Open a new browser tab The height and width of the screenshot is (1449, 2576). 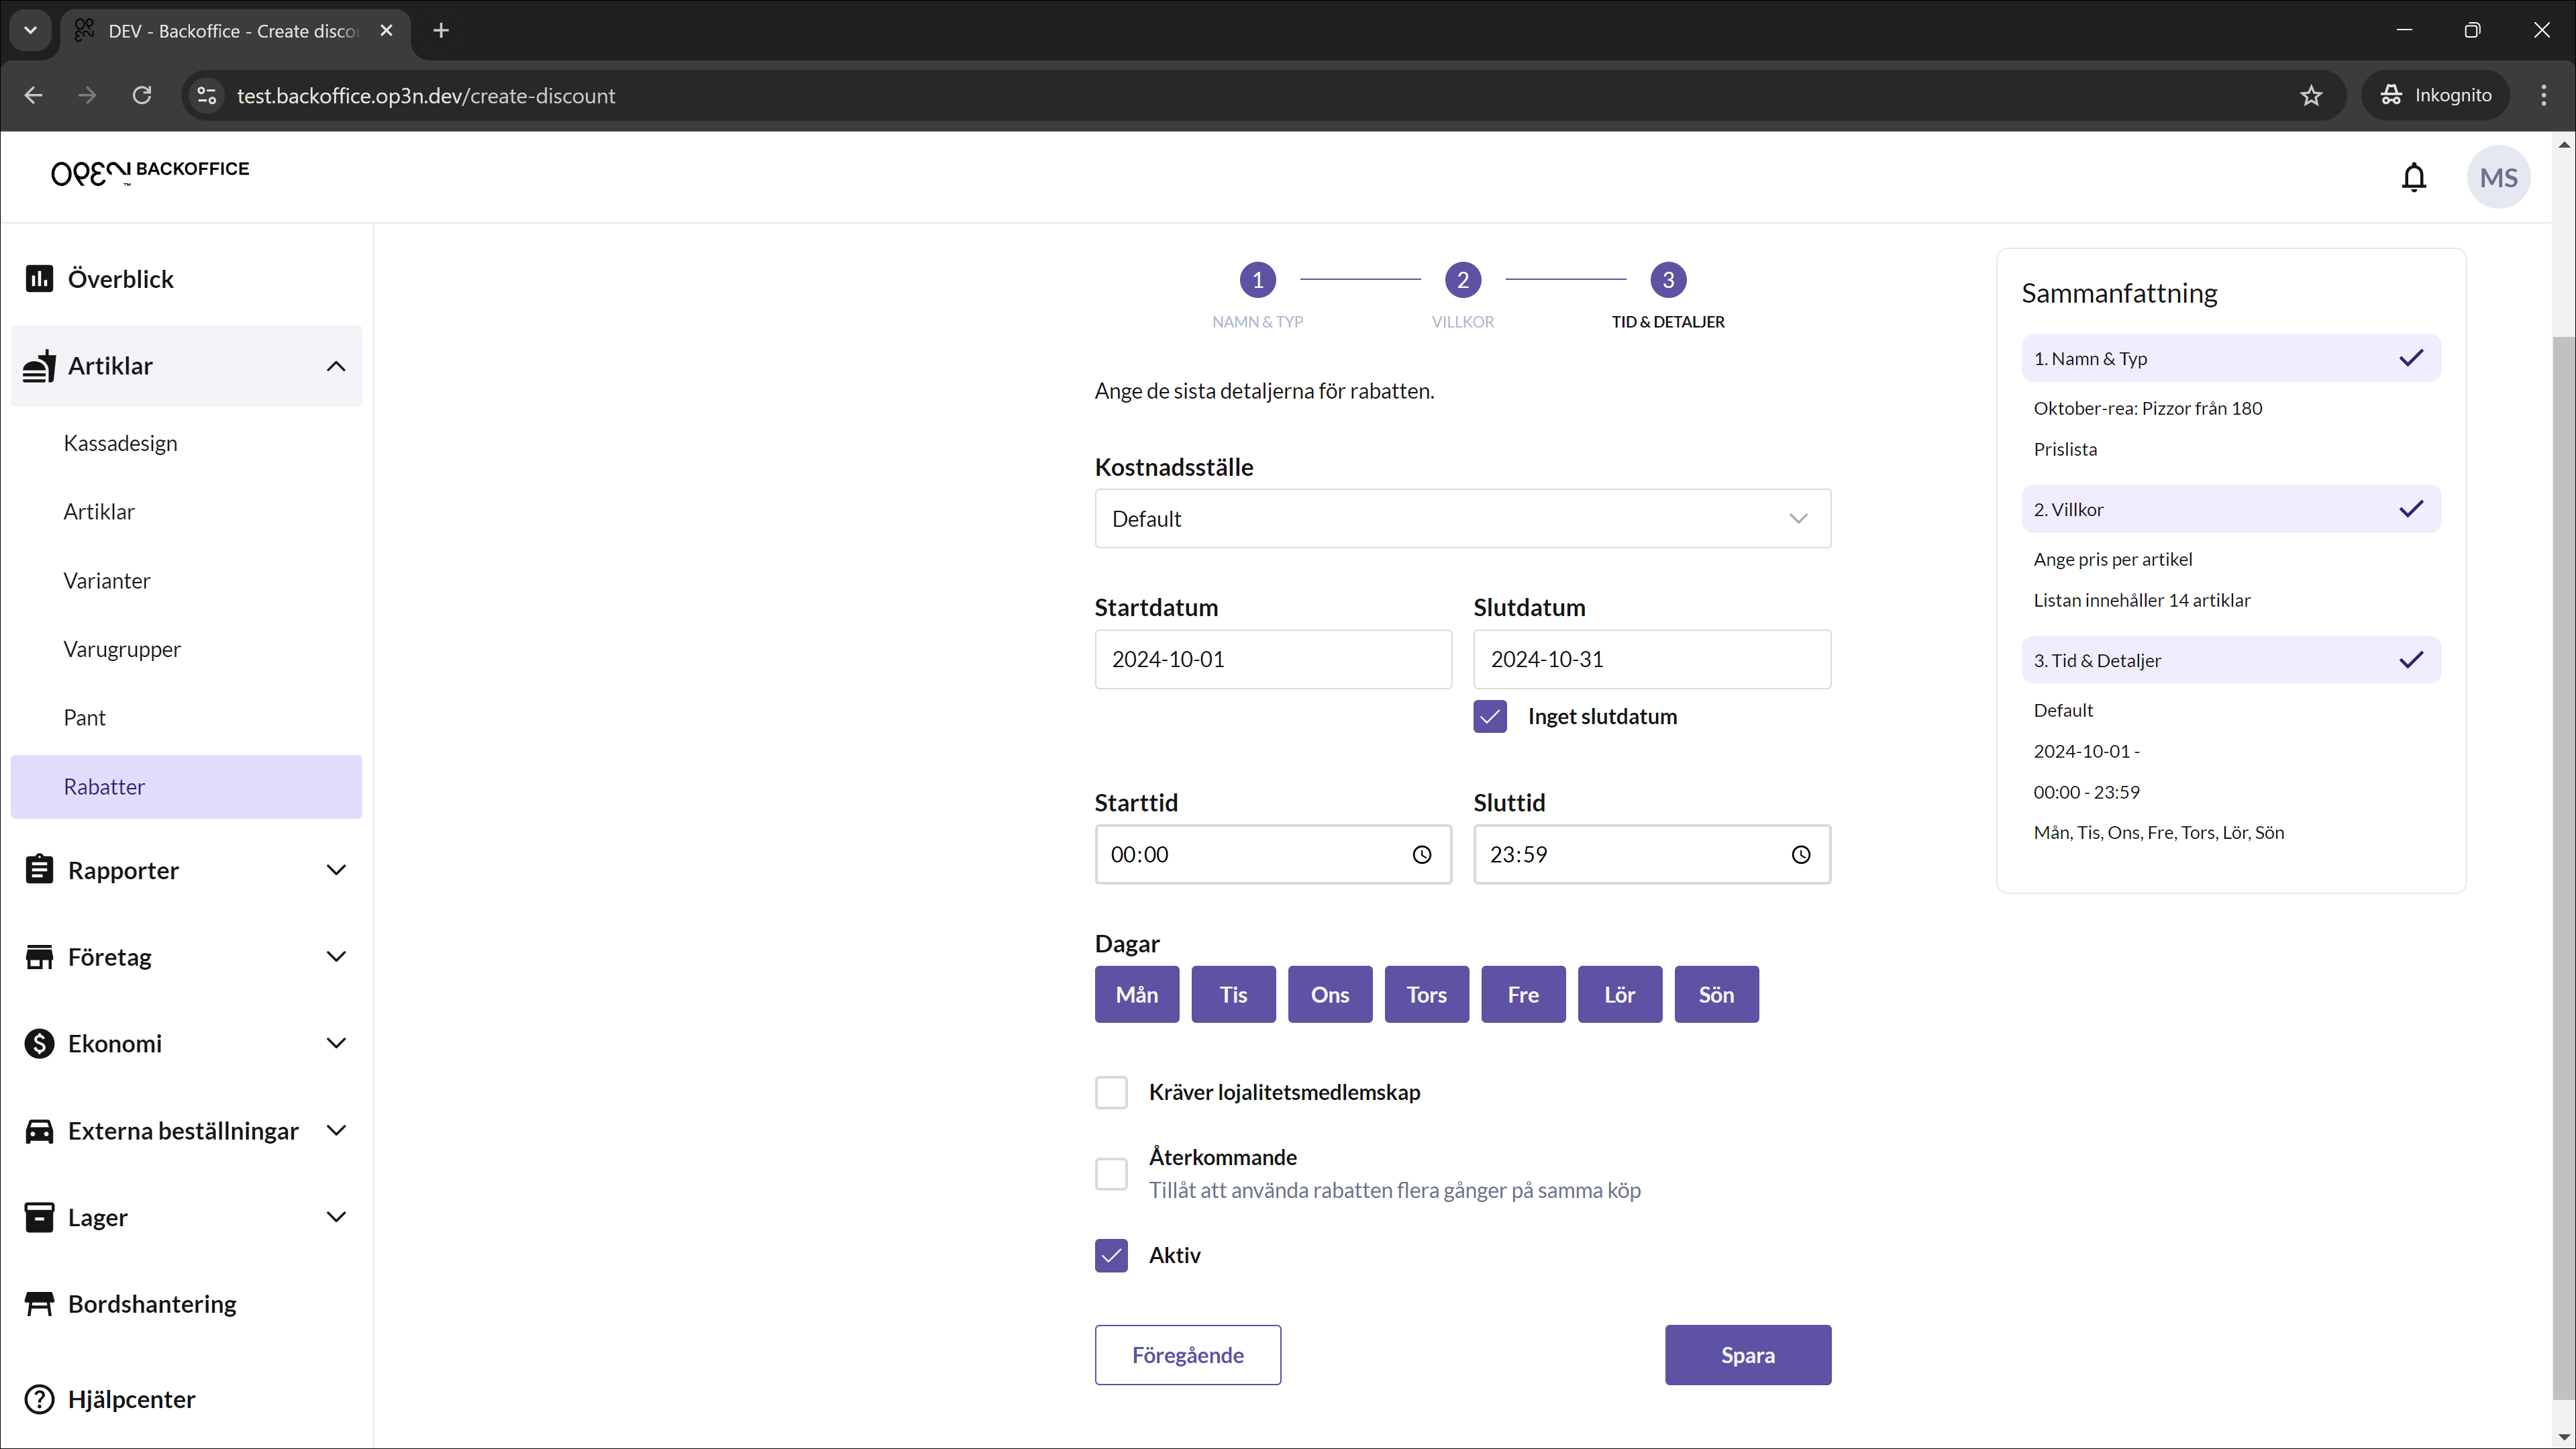pyautogui.click(x=441, y=30)
